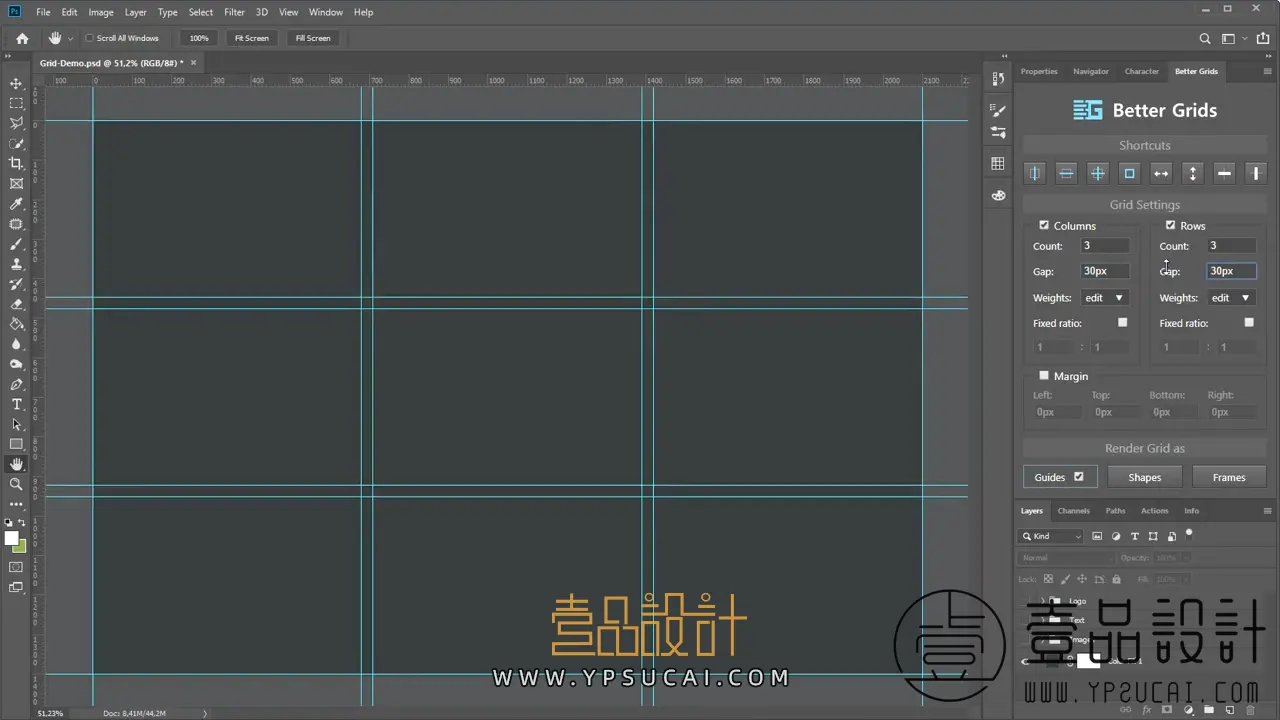The height and width of the screenshot is (720, 1280).
Task: Toggle Scroll All Windows checkbox
Action: click(89, 38)
